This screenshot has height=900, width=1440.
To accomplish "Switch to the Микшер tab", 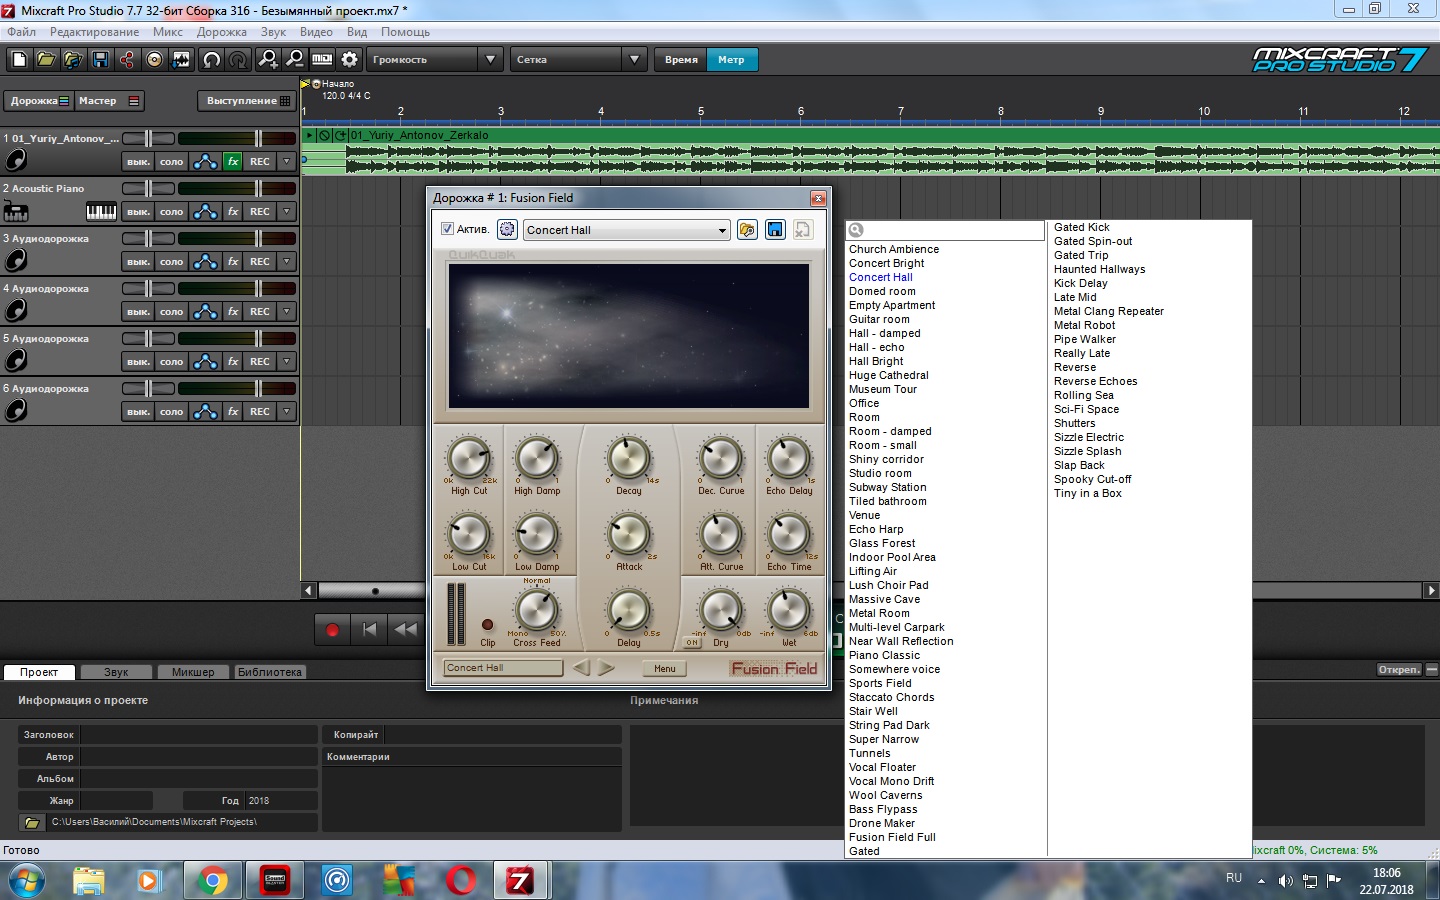I will pyautogui.click(x=193, y=672).
